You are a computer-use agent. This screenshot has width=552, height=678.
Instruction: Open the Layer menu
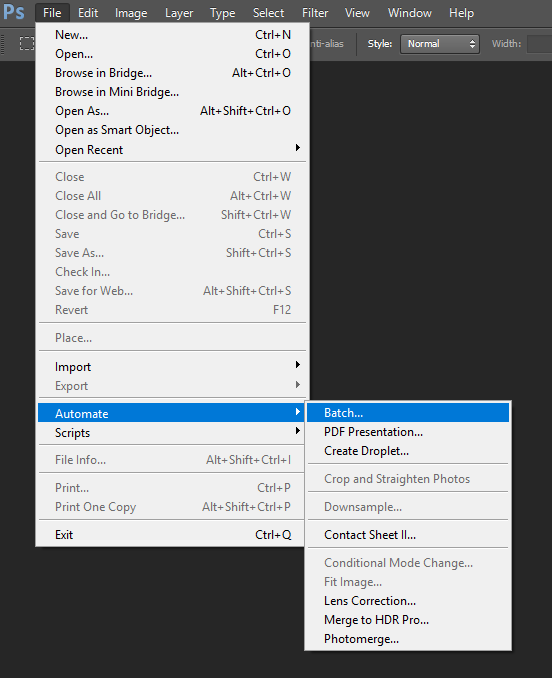[x=179, y=13]
